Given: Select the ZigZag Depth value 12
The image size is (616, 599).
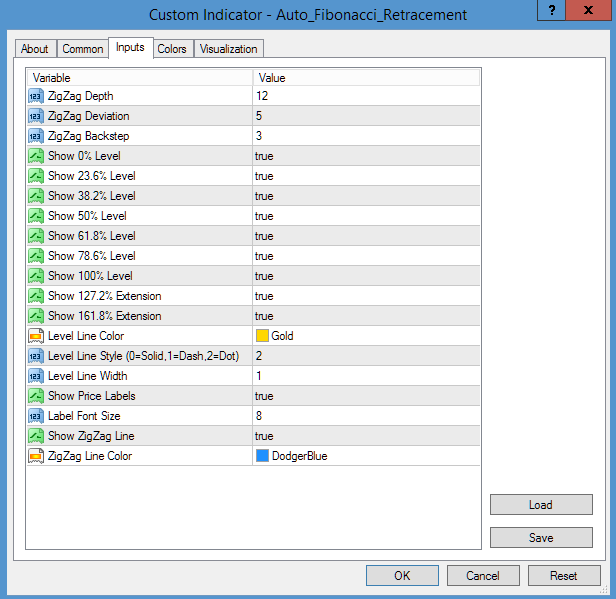Looking at the screenshot, I should pyautogui.click(x=262, y=96).
